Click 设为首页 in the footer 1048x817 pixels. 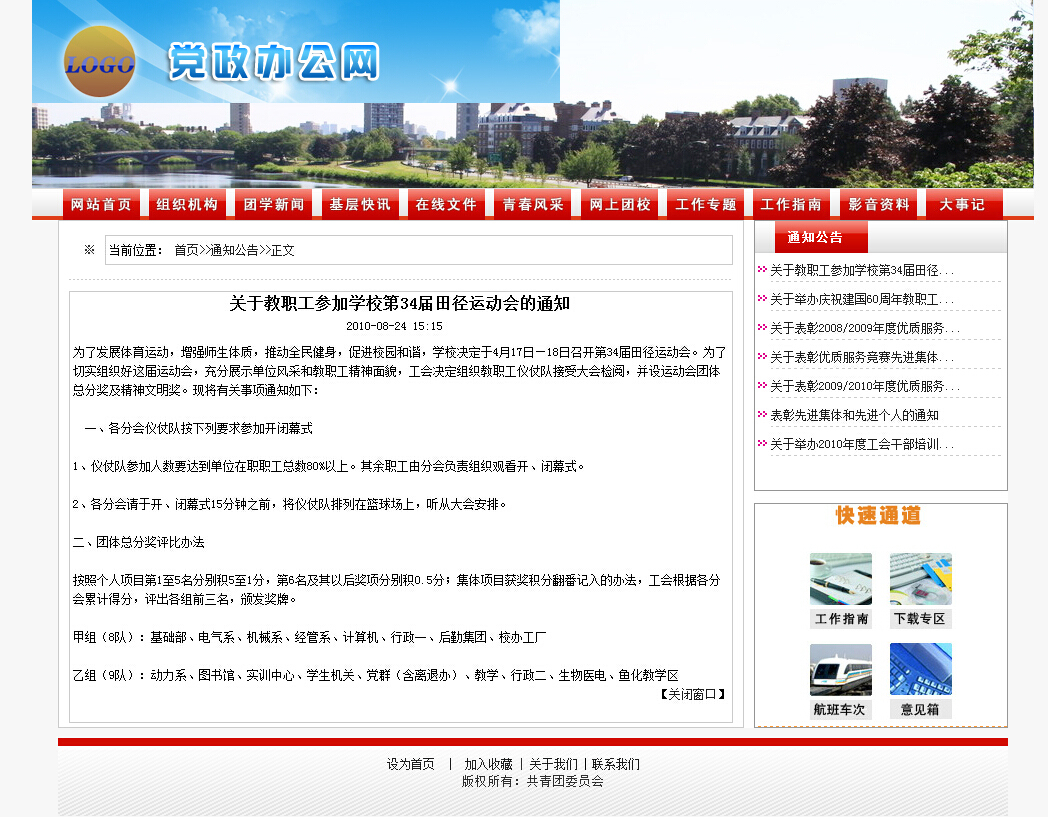[x=410, y=764]
